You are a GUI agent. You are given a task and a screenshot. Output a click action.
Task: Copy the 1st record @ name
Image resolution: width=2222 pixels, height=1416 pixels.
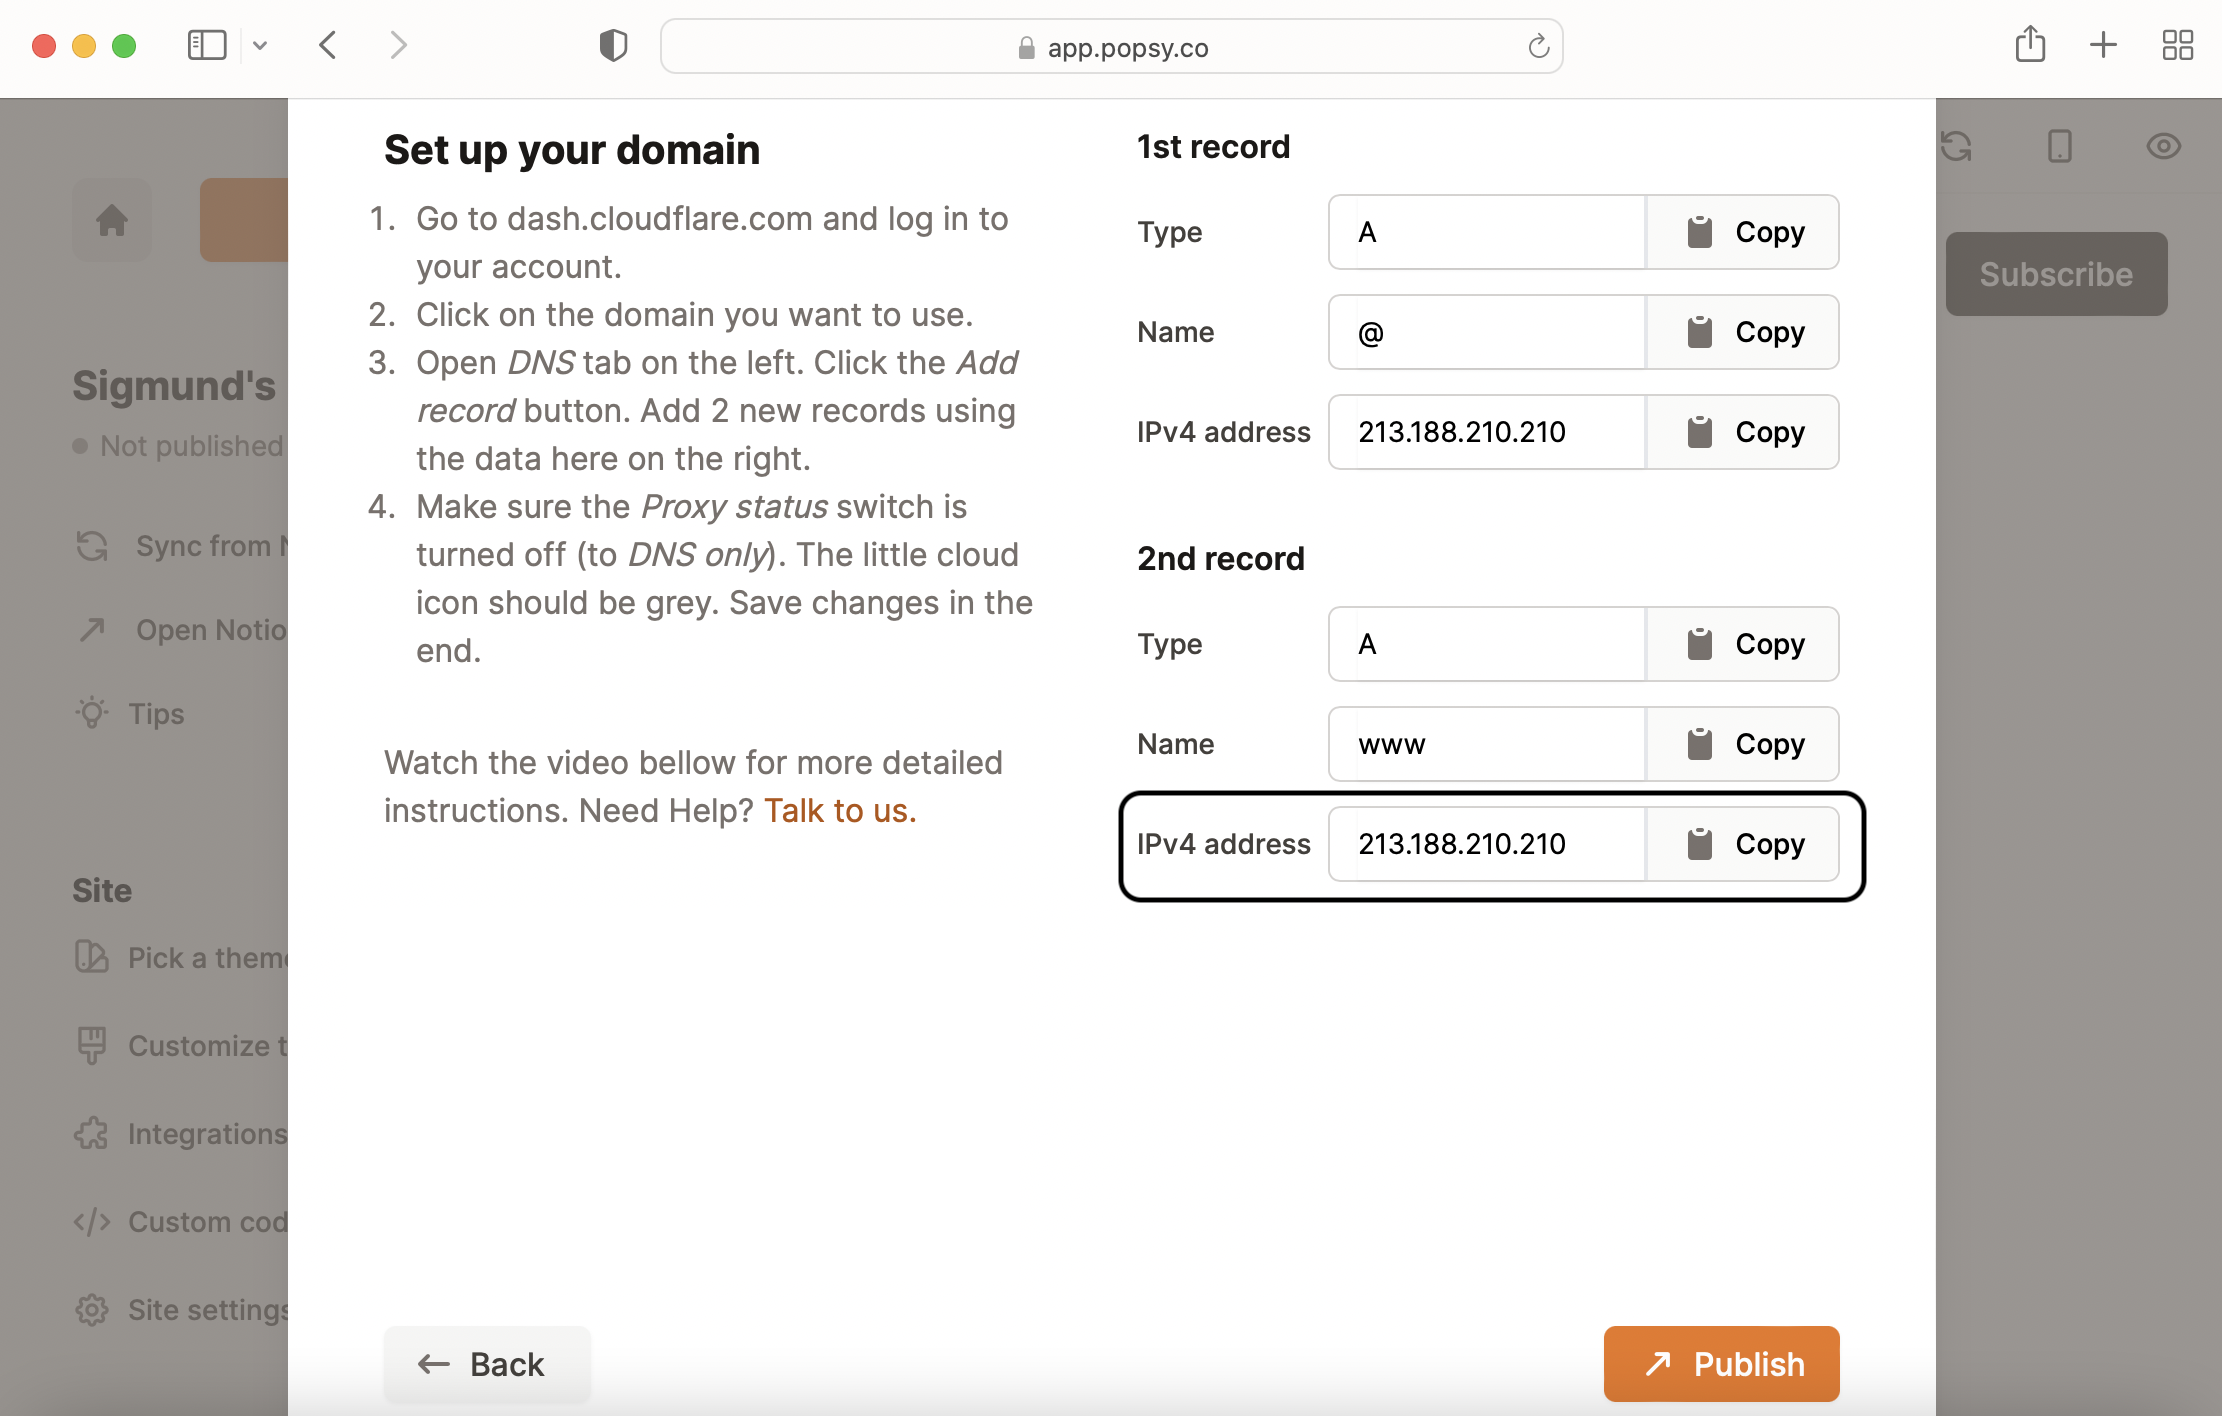tap(1742, 332)
